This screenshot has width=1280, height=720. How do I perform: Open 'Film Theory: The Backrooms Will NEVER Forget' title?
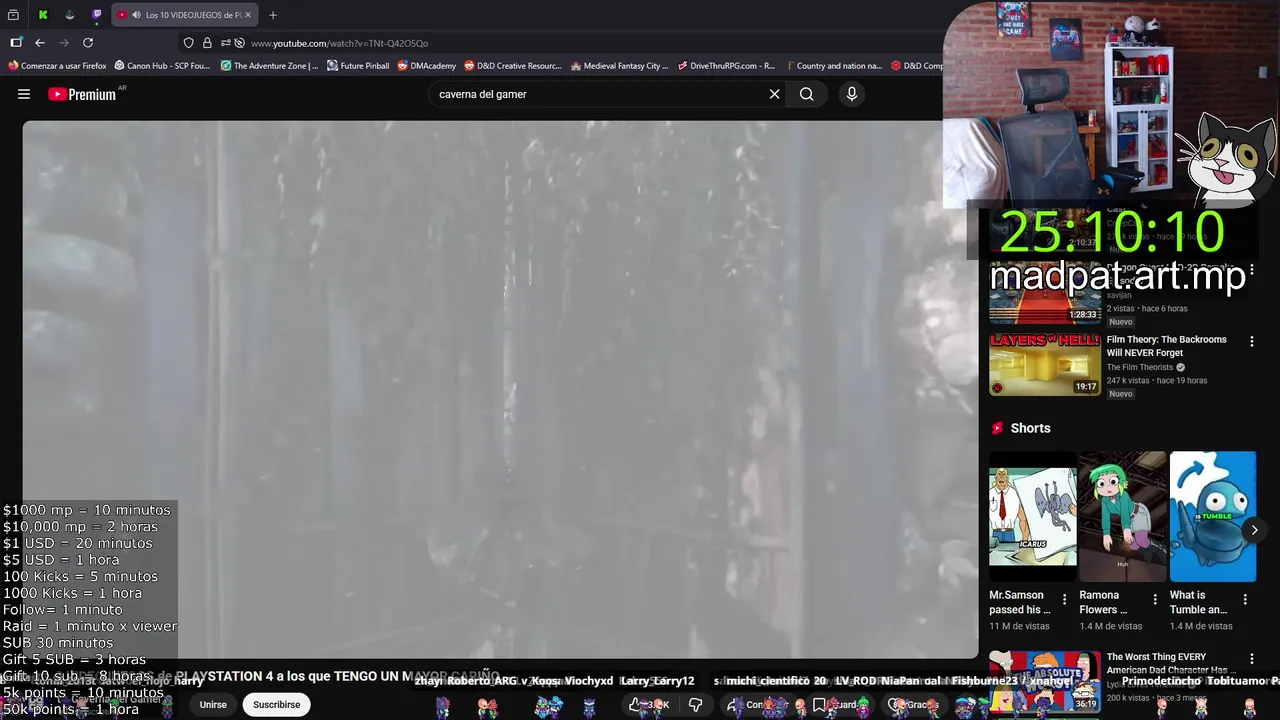point(1166,346)
